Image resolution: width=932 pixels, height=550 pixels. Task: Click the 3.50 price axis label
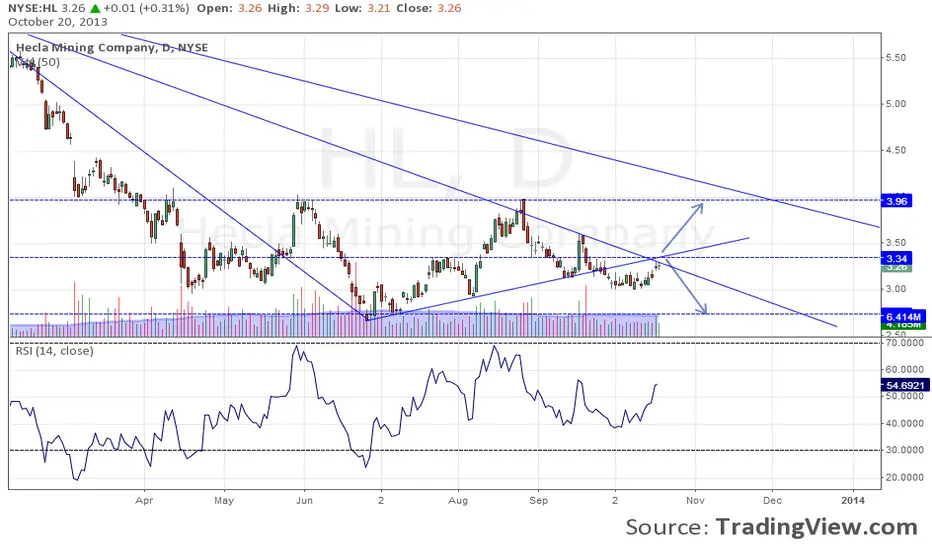(896, 243)
